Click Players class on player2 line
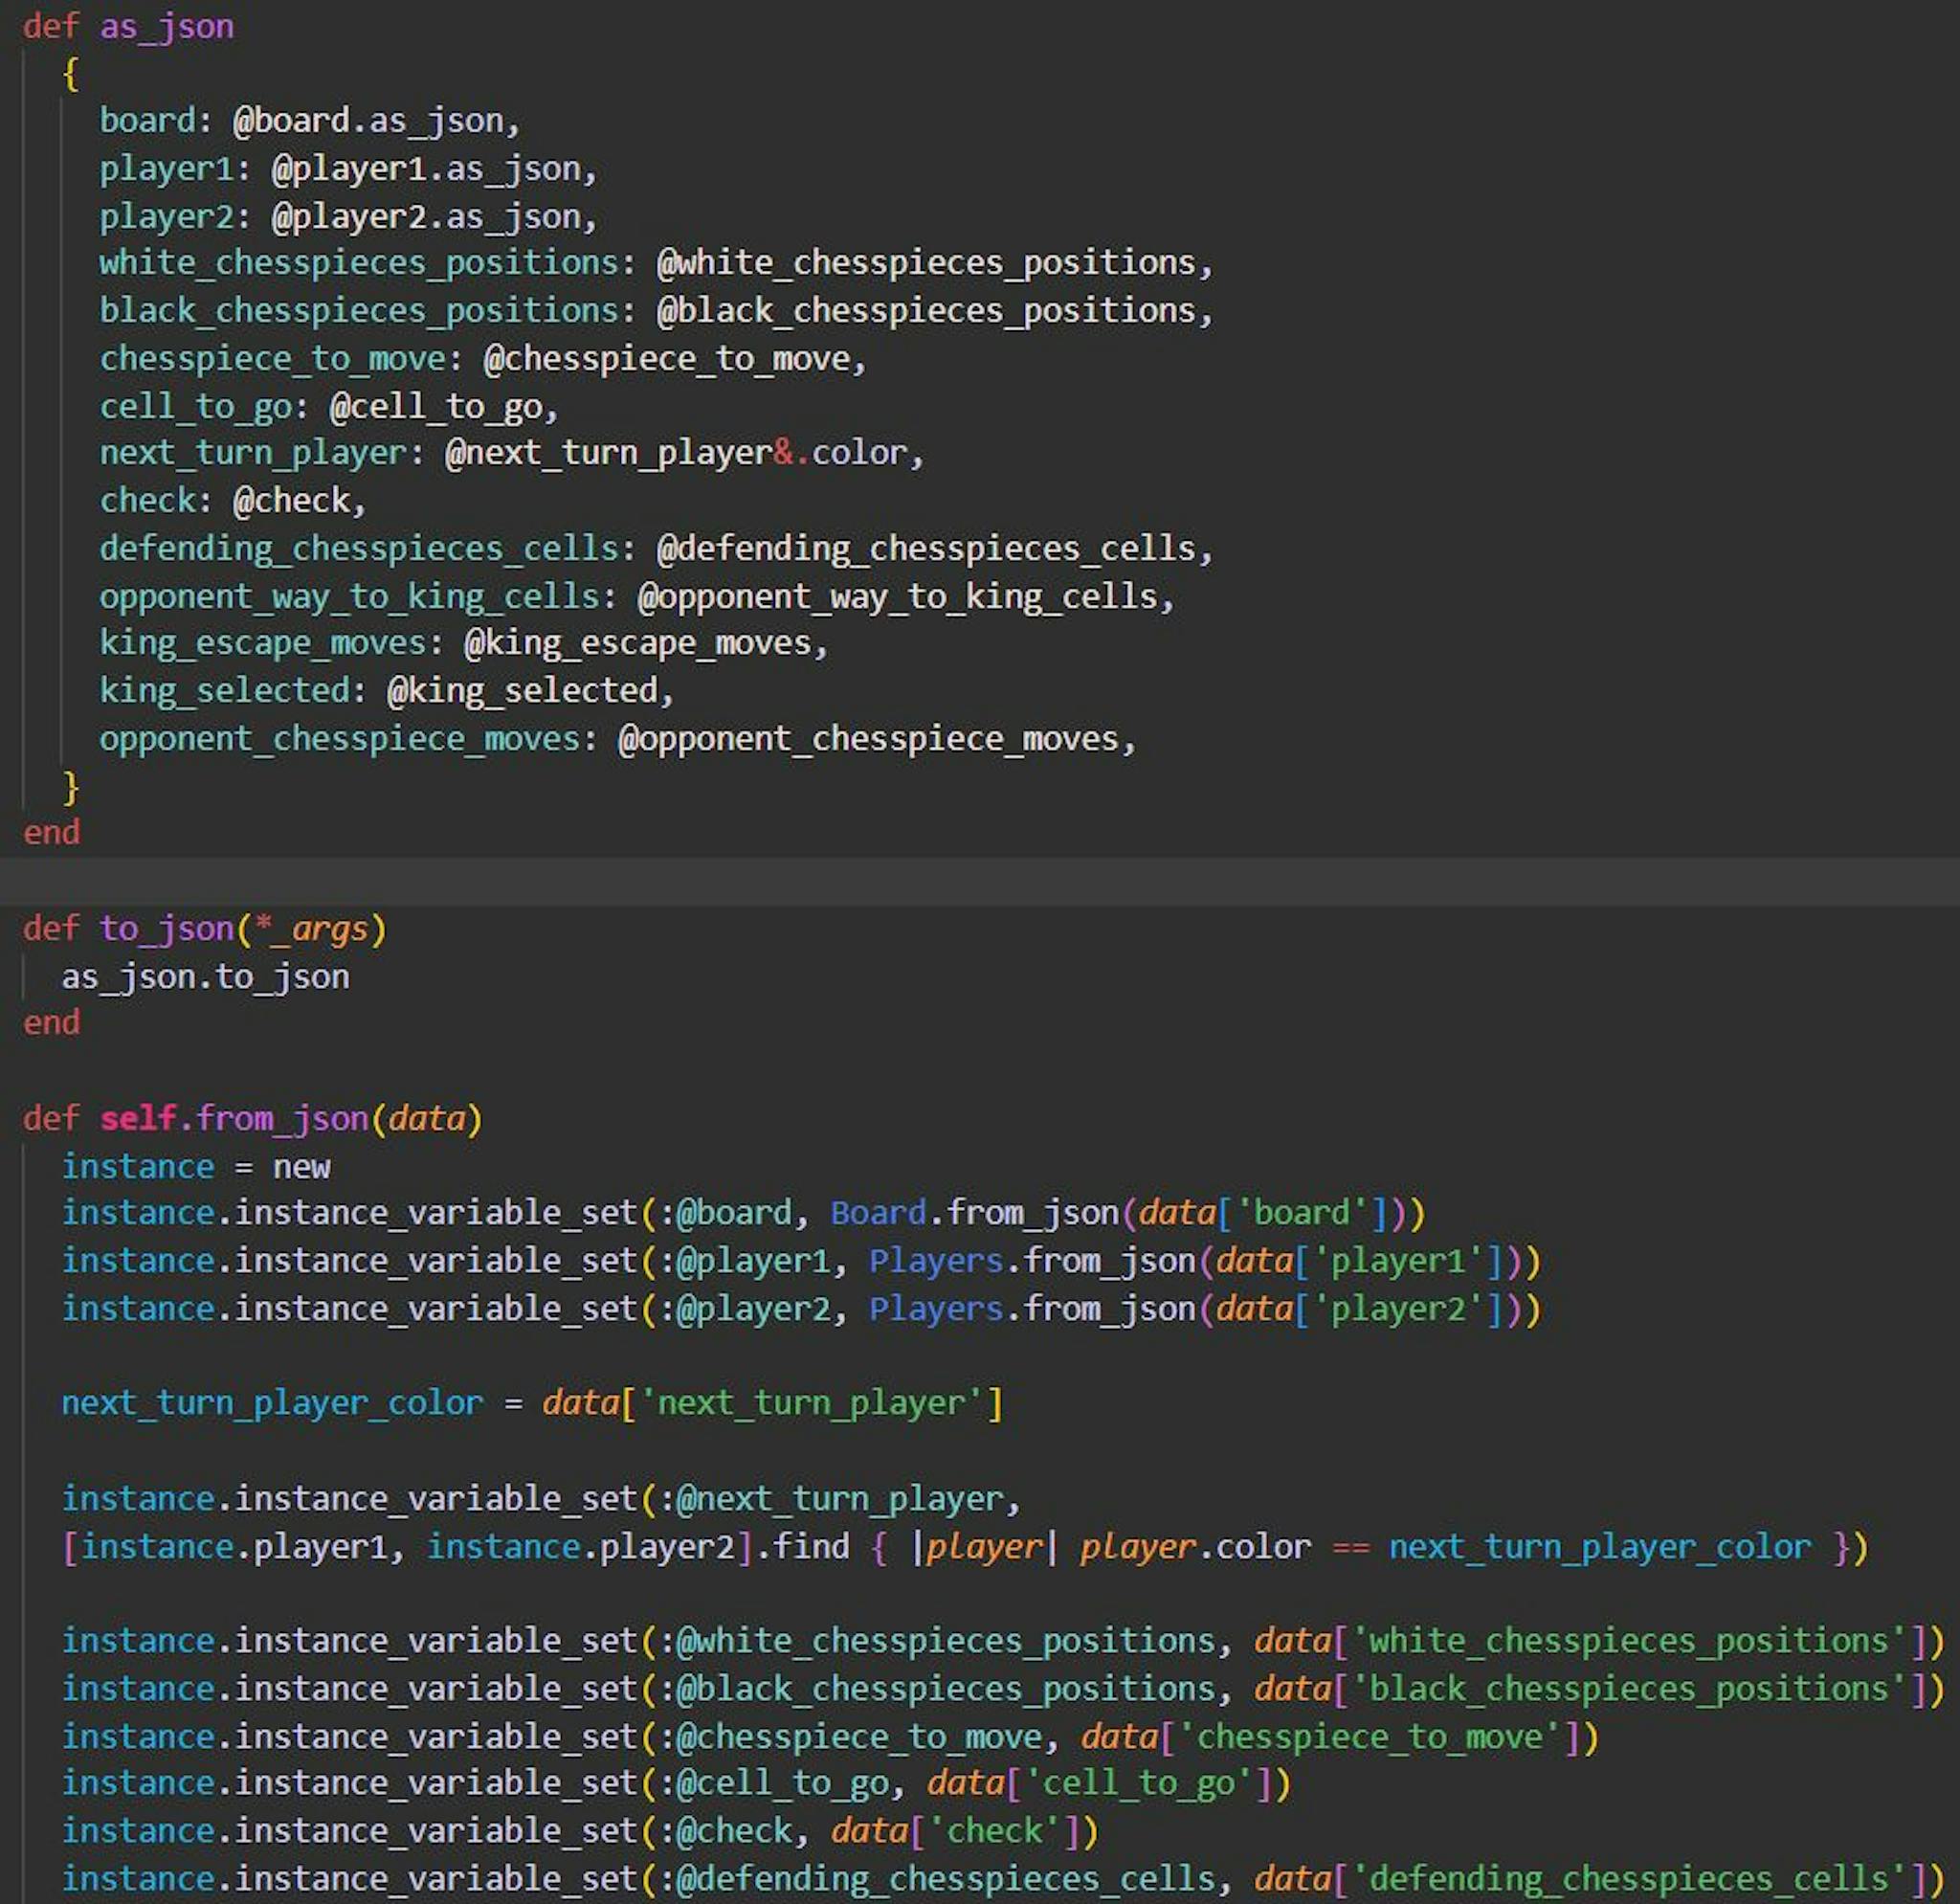1960x1904 pixels. [936, 1309]
